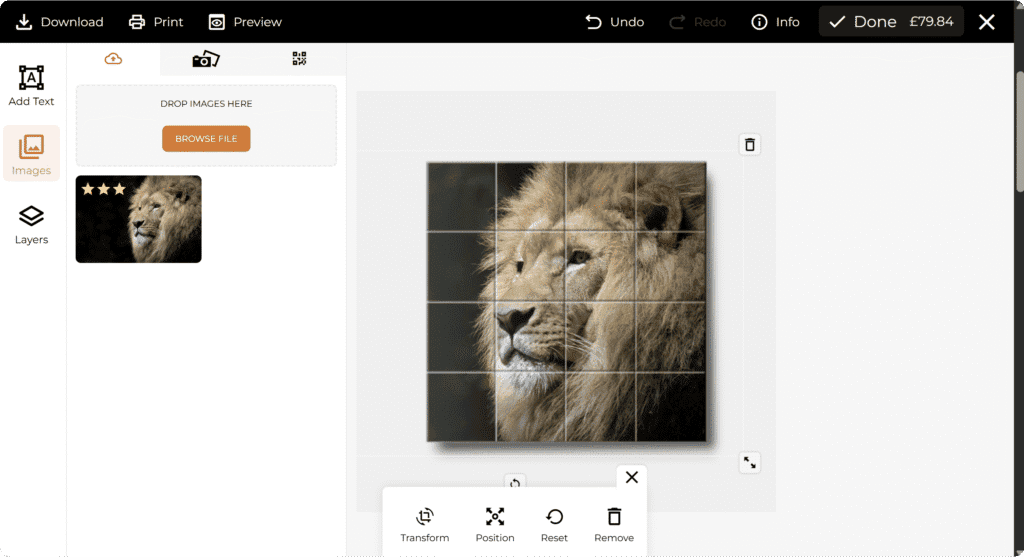Click the Browse File button
The width and height of the screenshot is (1024, 560).
click(x=206, y=139)
